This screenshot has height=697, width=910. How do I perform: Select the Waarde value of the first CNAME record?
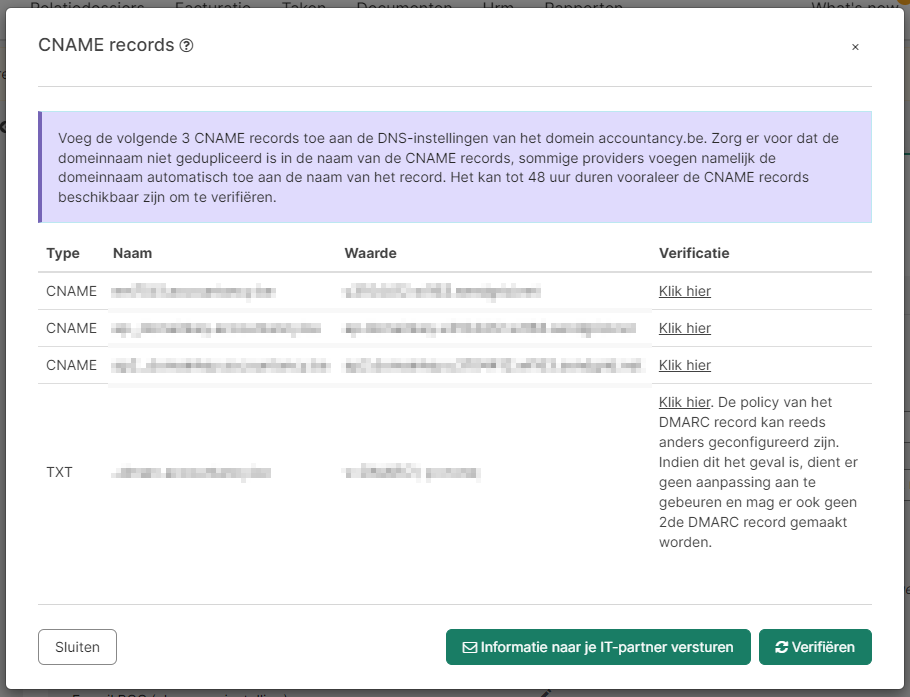pos(440,292)
